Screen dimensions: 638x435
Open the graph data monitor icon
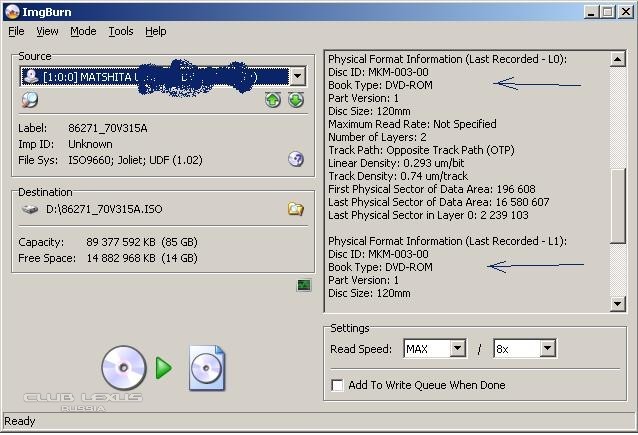click(x=304, y=285)
